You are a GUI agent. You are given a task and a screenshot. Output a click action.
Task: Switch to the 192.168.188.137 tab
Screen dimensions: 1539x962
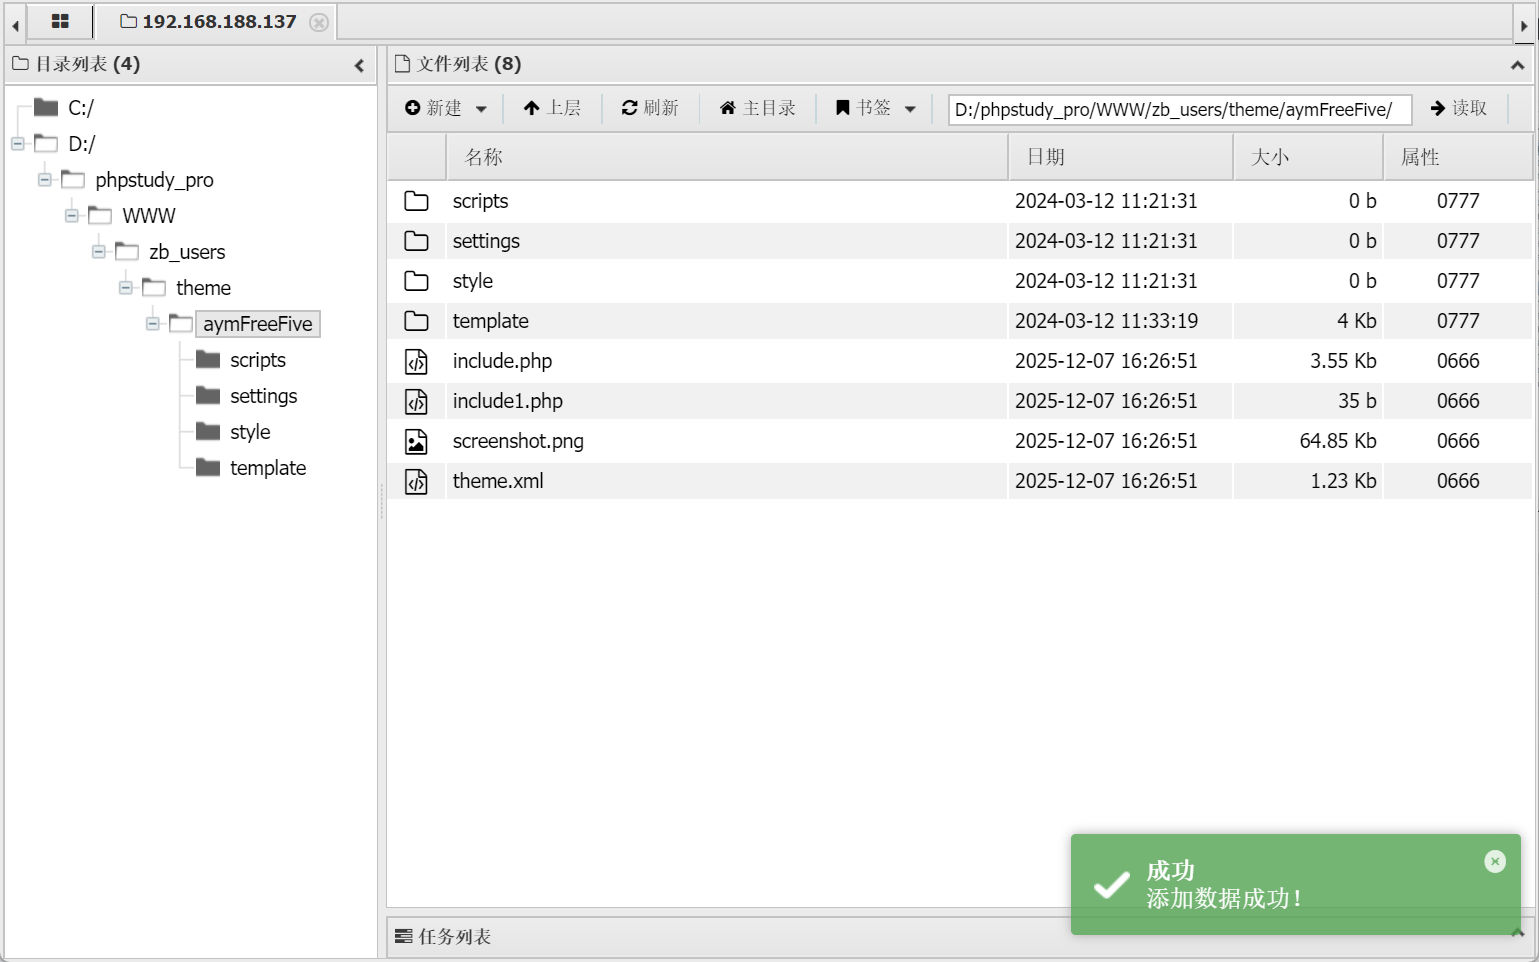point(208,21)
